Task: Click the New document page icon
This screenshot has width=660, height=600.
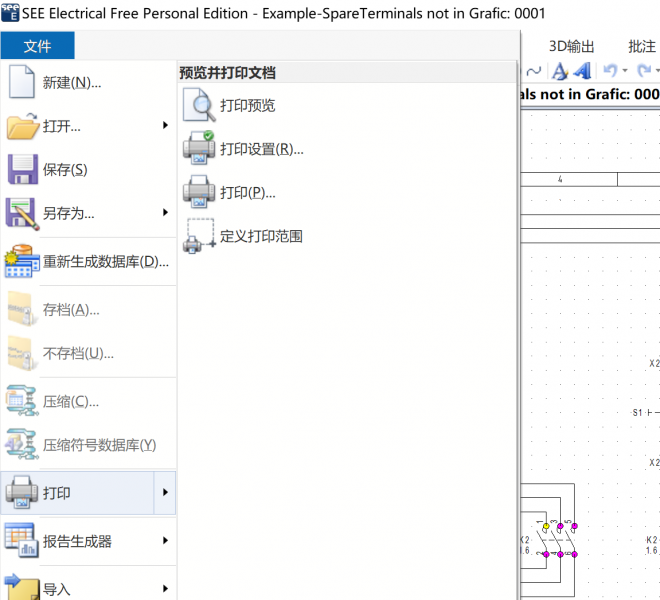Action: tap(21, 81)
